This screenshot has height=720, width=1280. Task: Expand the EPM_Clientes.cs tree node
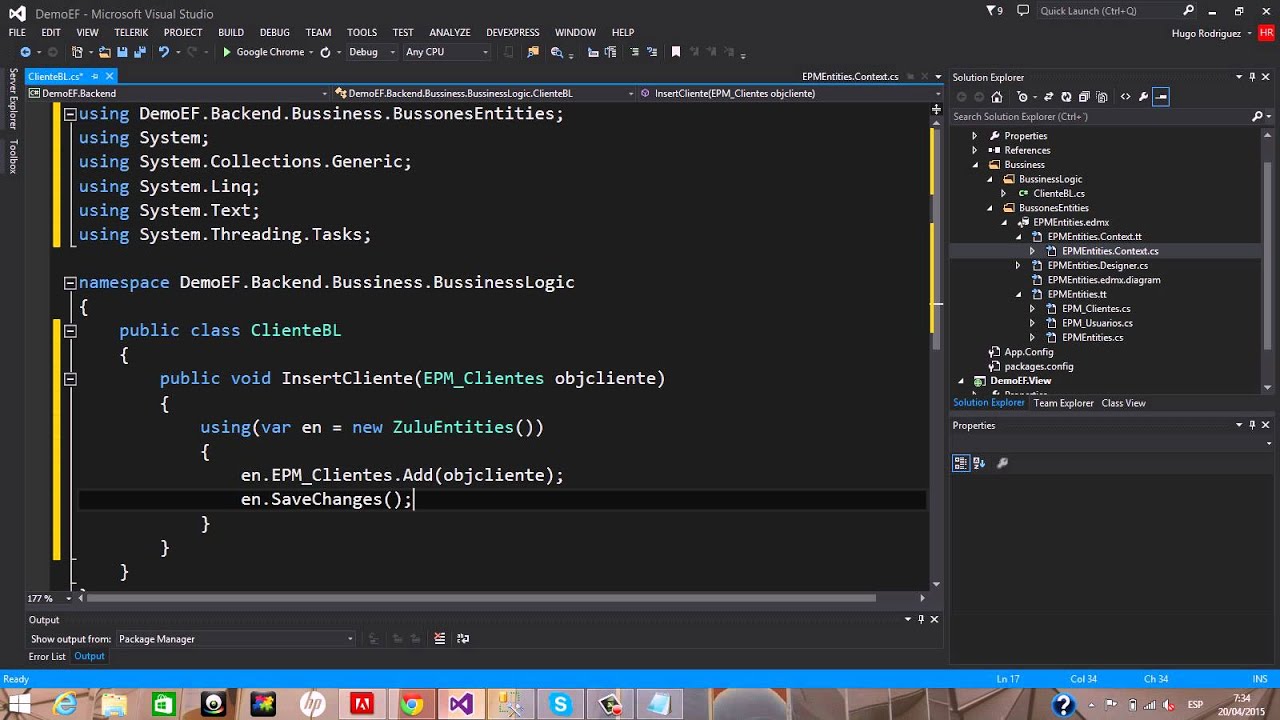(1032, 309)
